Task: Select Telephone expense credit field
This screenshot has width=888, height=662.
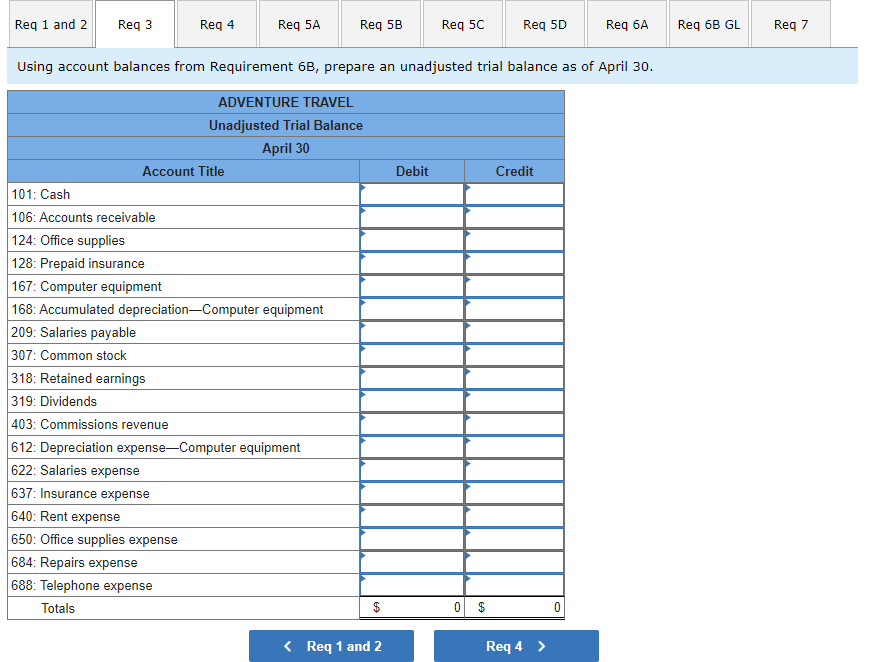Action: (514, 586)
